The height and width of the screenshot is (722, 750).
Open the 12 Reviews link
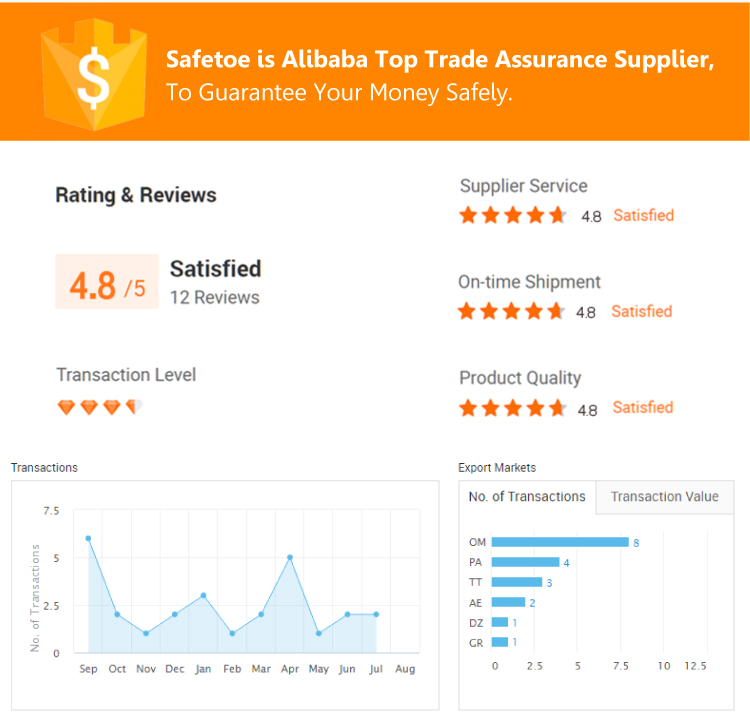click(214, 297)
